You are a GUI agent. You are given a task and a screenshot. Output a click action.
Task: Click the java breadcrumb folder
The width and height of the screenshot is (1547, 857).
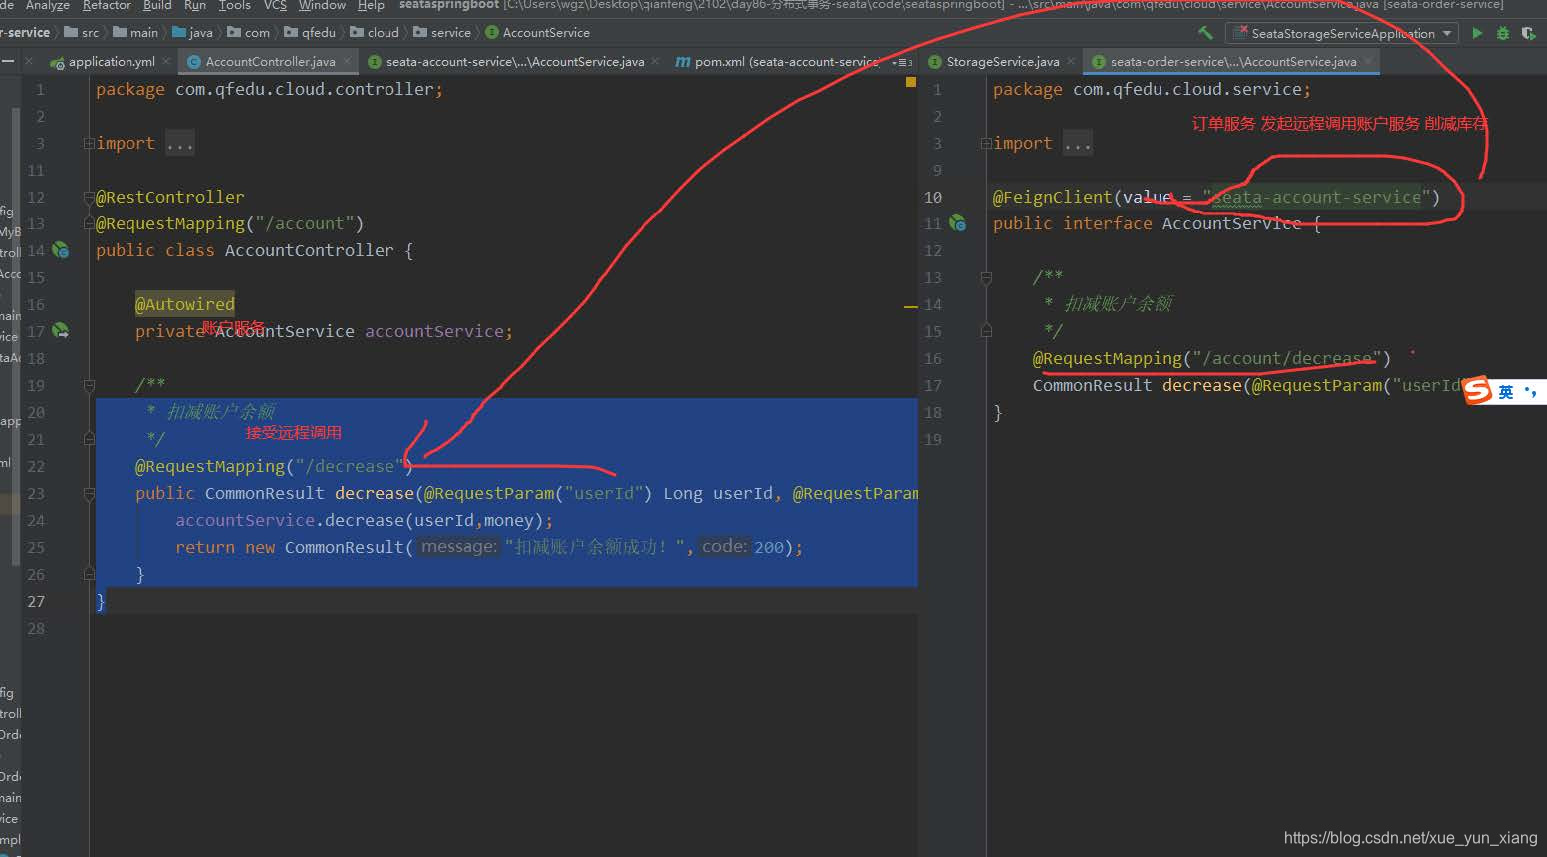[193, 33]
